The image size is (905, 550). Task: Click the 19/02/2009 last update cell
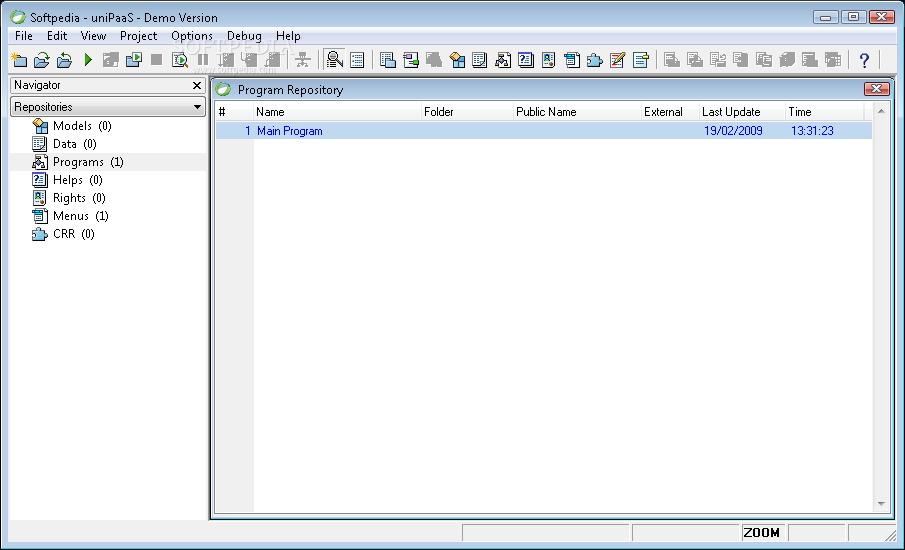pos(733,131)
